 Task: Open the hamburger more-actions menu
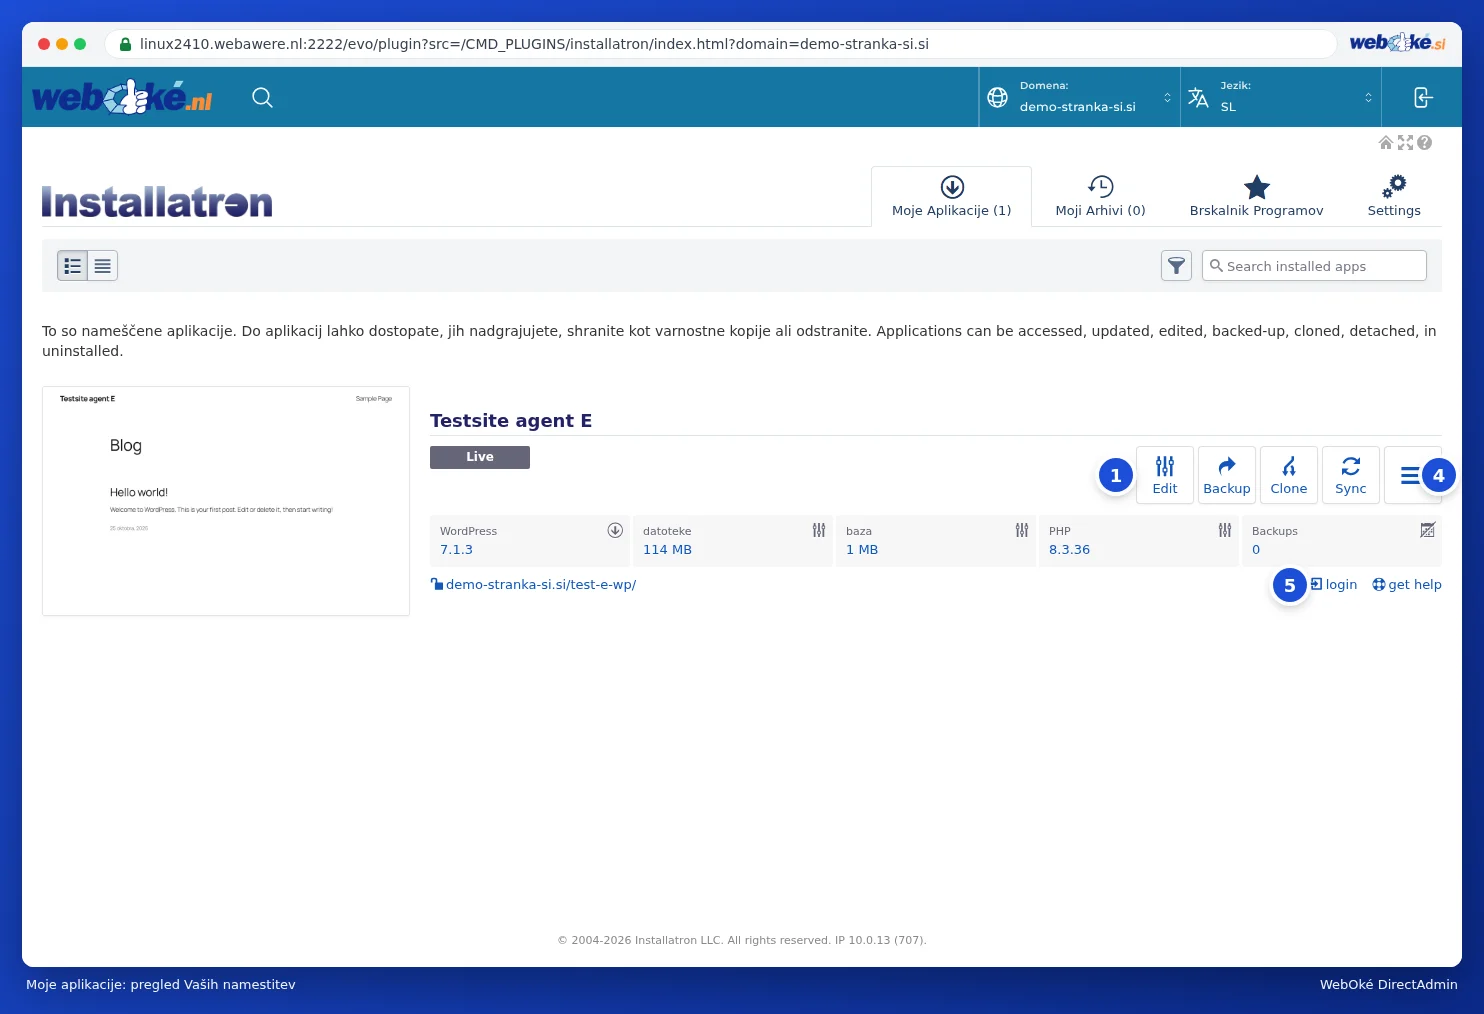[x=1412, y=475]
